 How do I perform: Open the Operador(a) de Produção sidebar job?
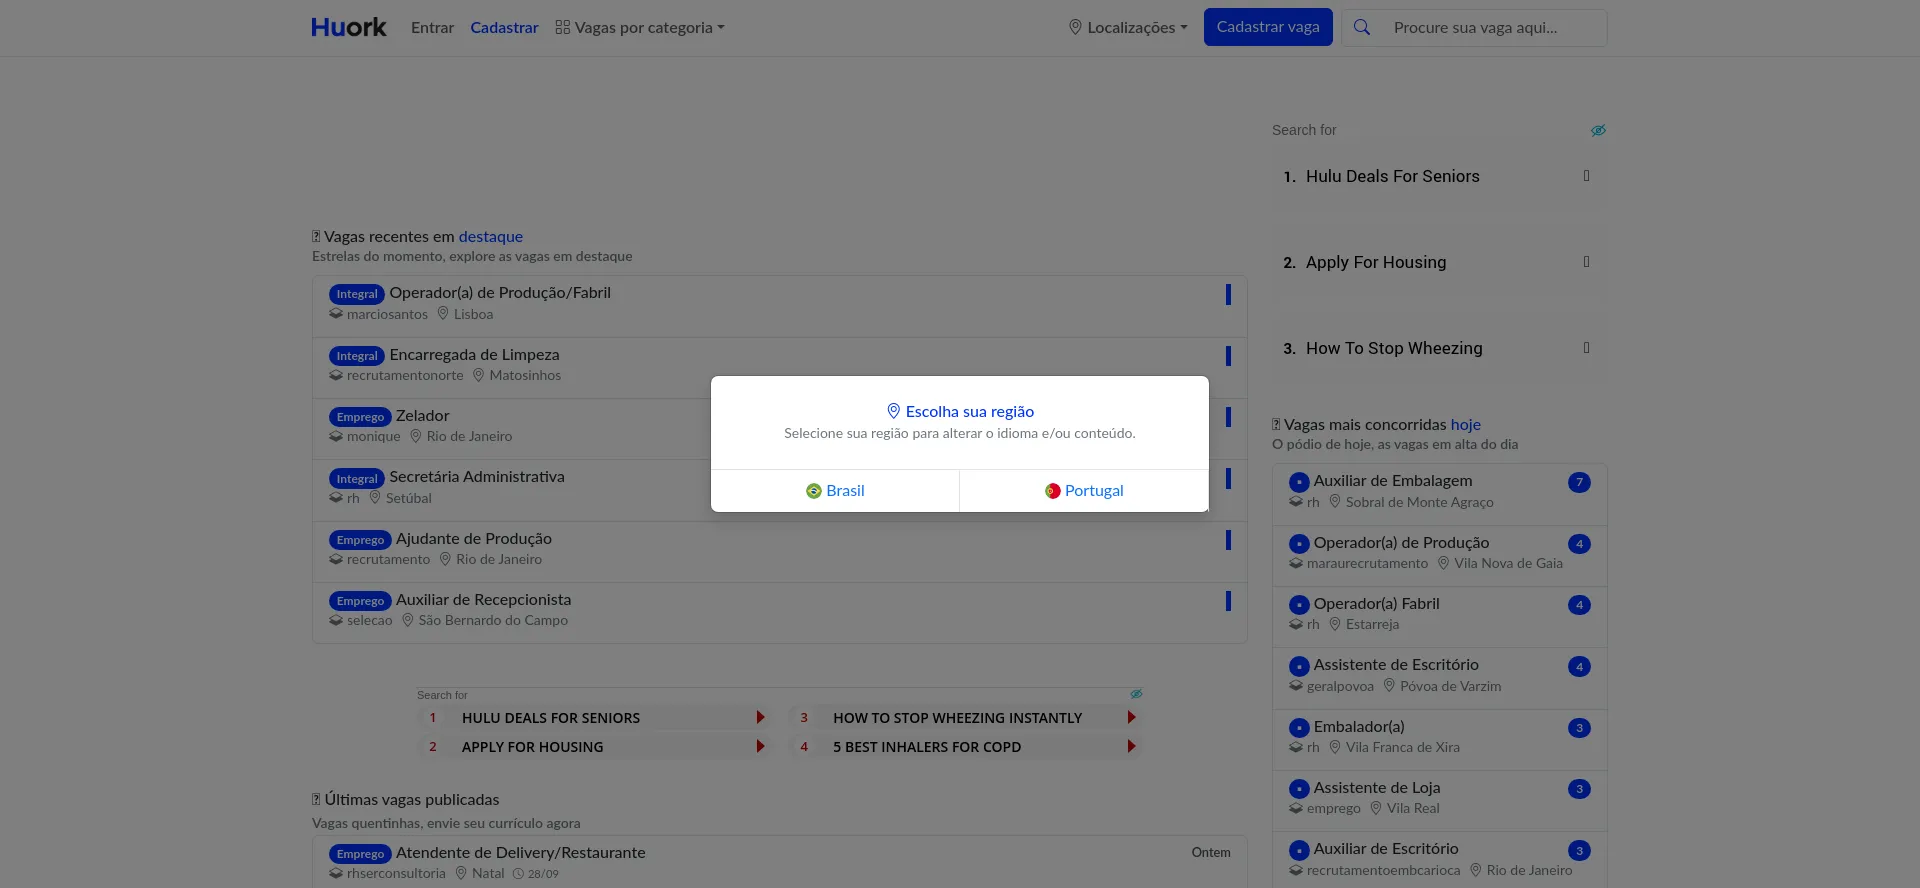point(1401,543)
